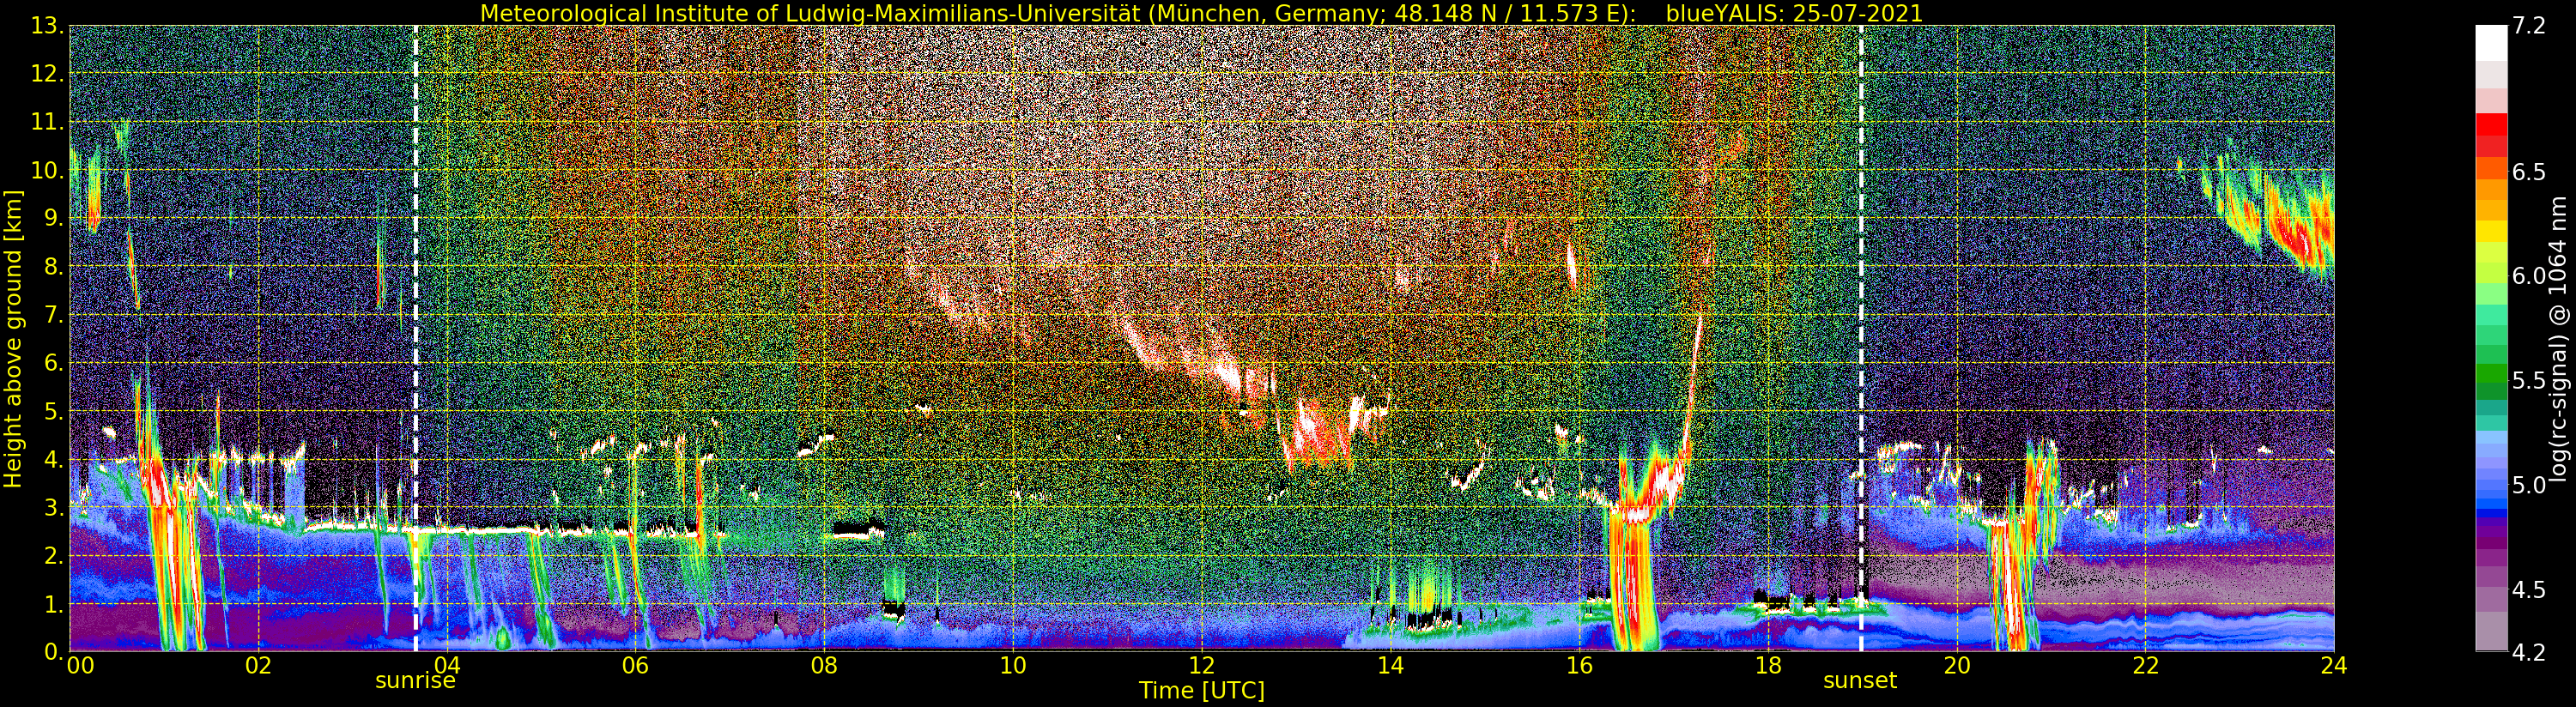The height and width of the screenshot is (707, 2576).
Task: Click height axis tick label '12.'
Action: pos(47,74)
